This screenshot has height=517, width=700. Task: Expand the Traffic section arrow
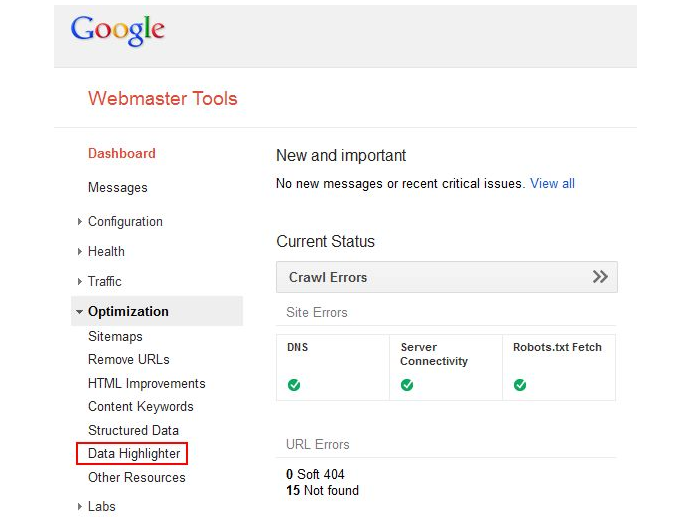point(79,281)
